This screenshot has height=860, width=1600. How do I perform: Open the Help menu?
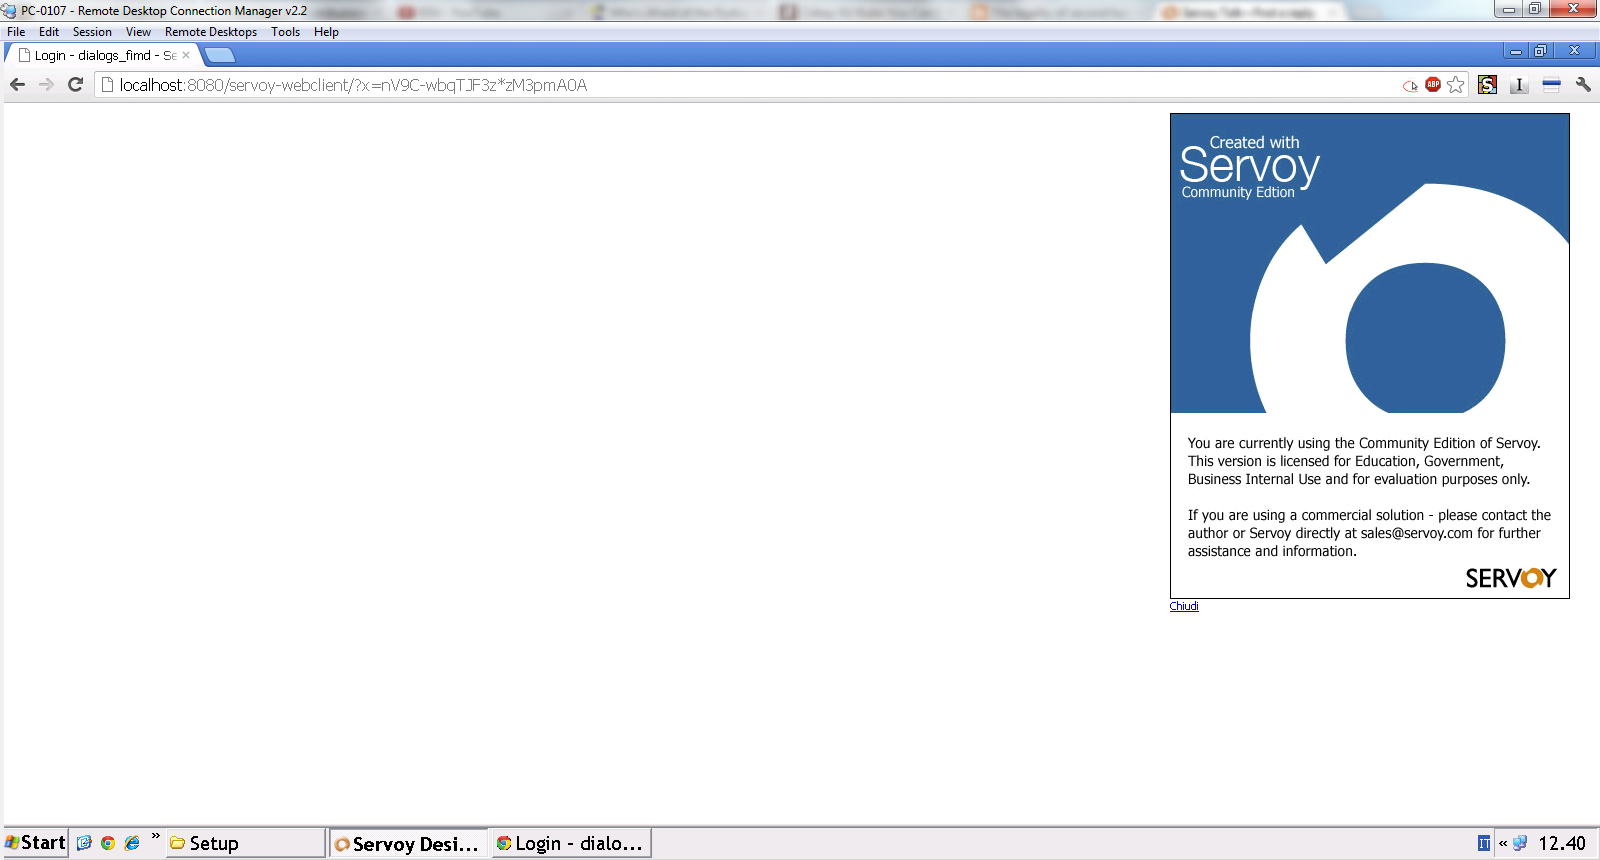pyautogui.click(x=326, y=32)
